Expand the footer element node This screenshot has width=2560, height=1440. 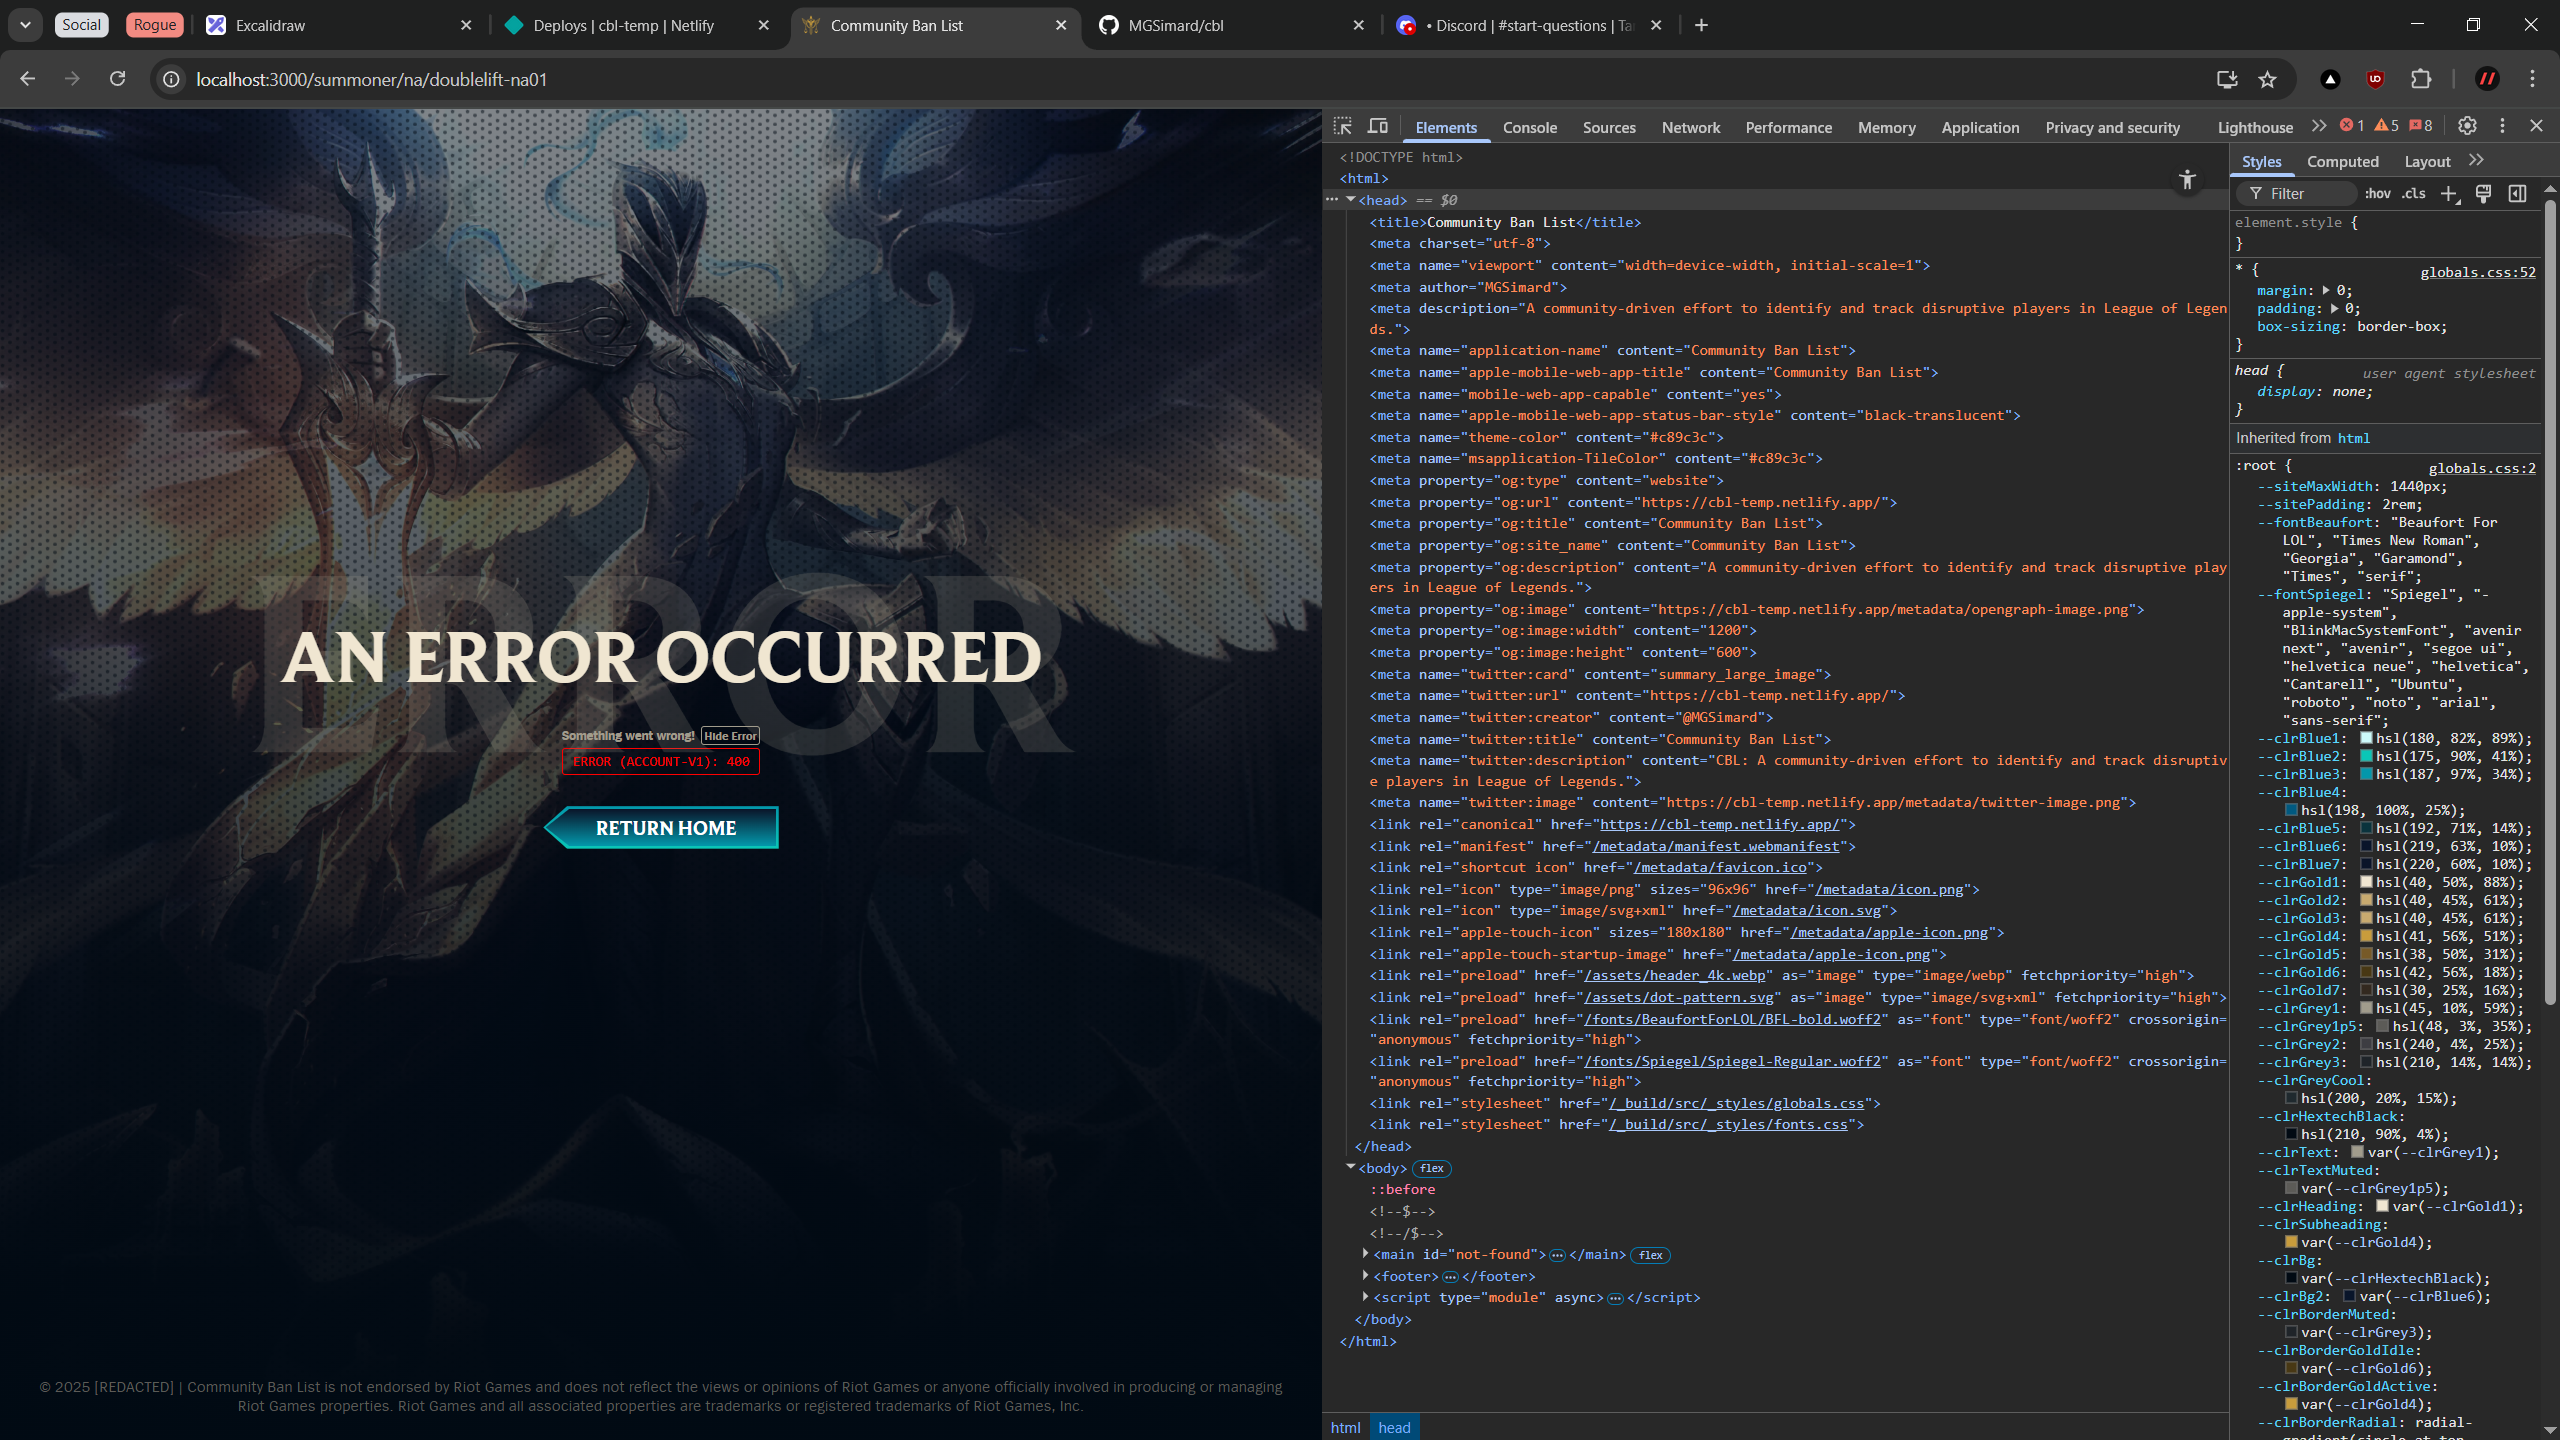(x=1365, y=1275)
